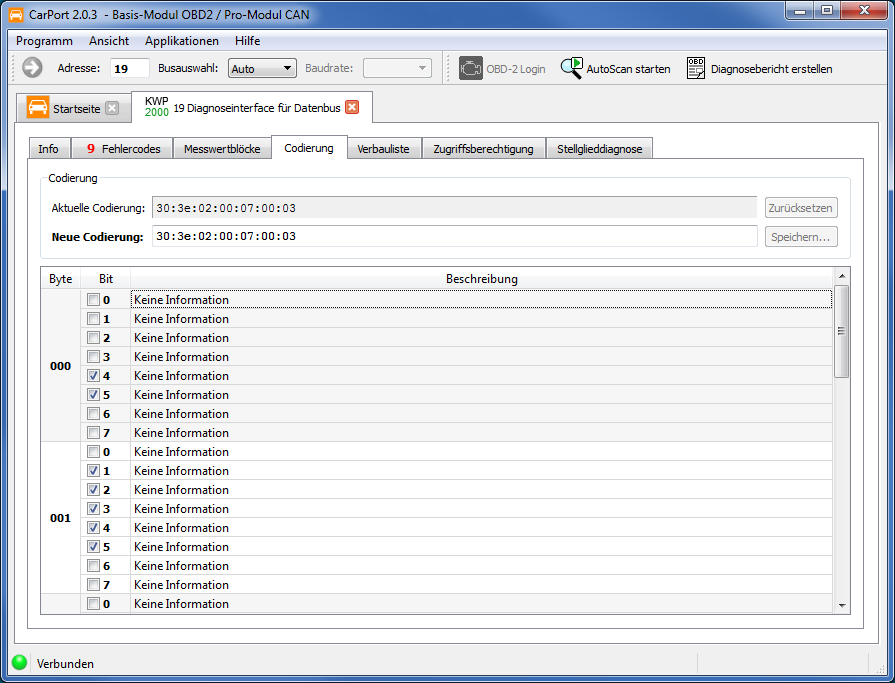Click the connect arrow icon beside Adresse
This screenshot has height=683, width=895.
pos(33,68)
